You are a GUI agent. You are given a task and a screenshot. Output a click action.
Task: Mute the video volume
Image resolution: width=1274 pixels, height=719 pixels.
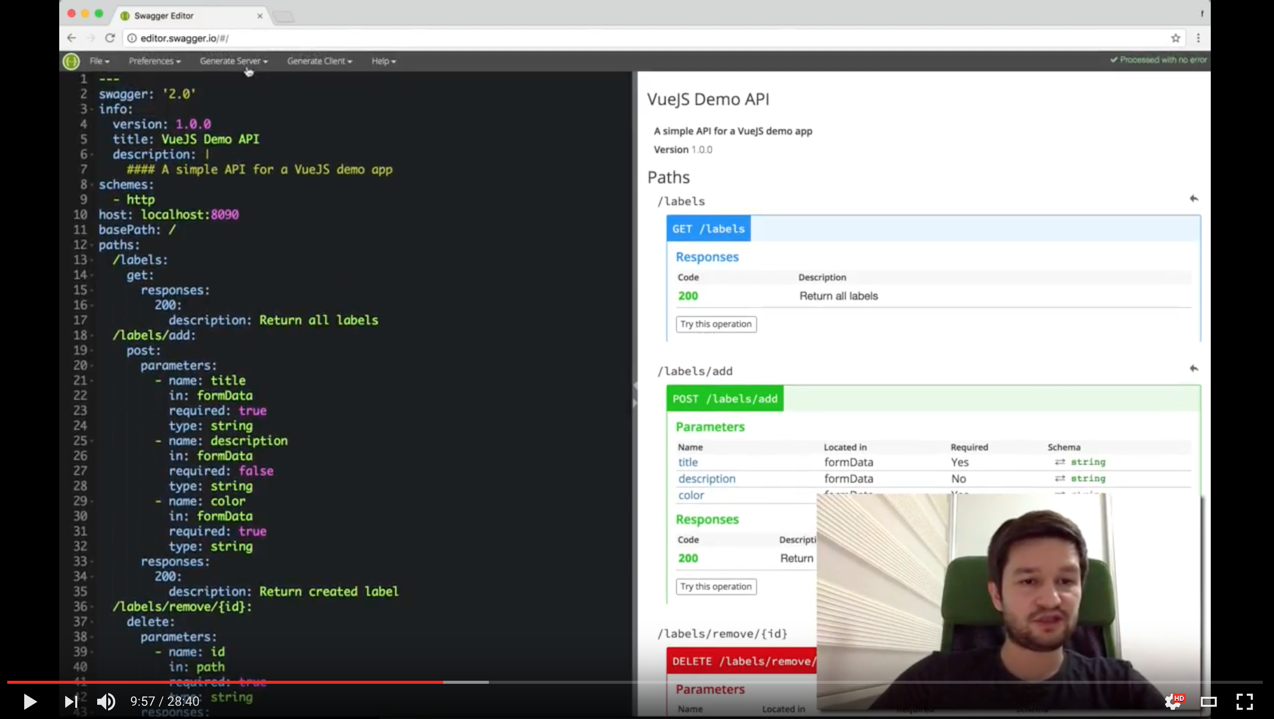(106, 702)
